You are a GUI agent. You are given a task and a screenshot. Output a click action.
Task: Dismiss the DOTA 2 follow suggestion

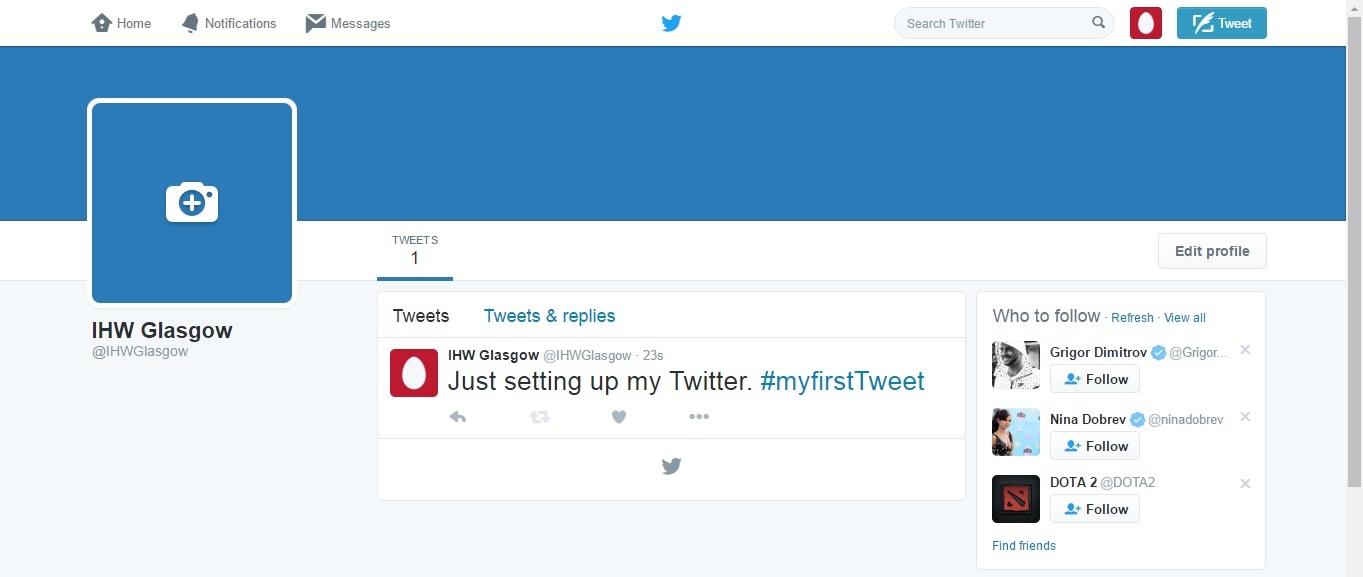(1245, 483)
